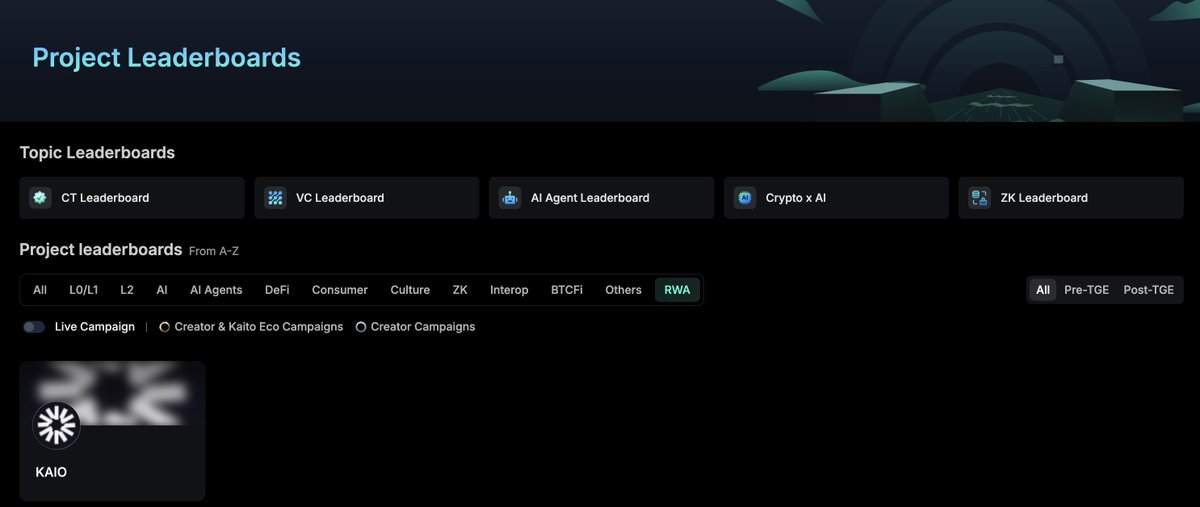The image size is (1200, 507).
Task: Click the AI Agent Leaderboard robot icon
Action: click(510, 198)
